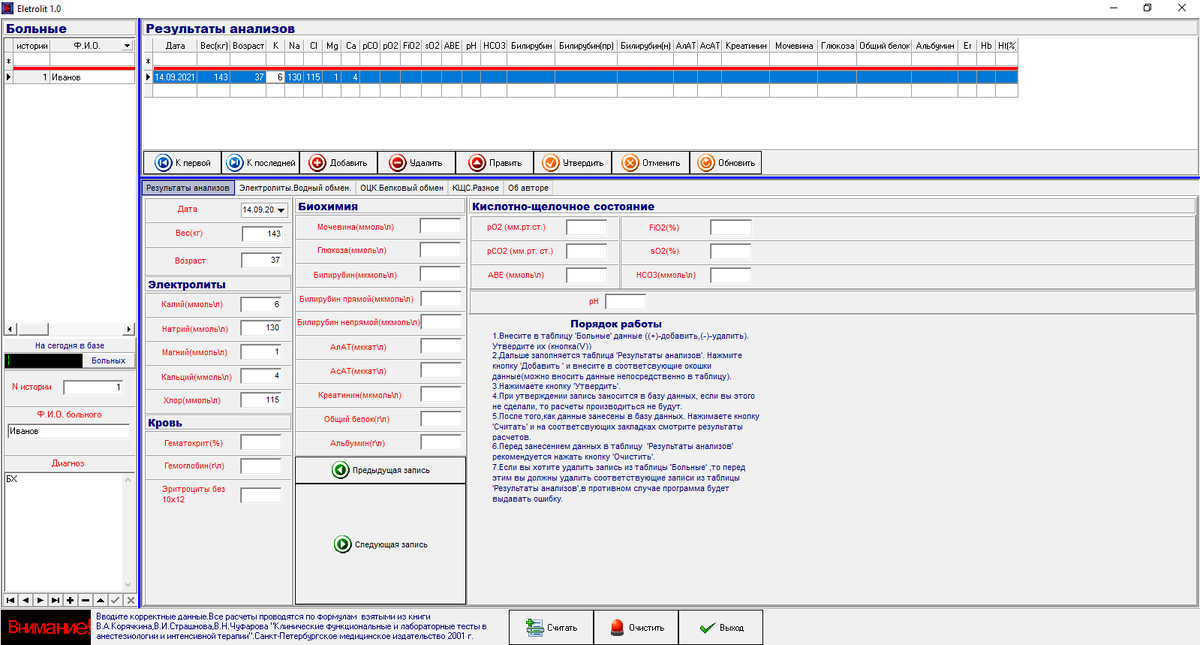Click the plus insert-record navigator icon

click(70, 599)
